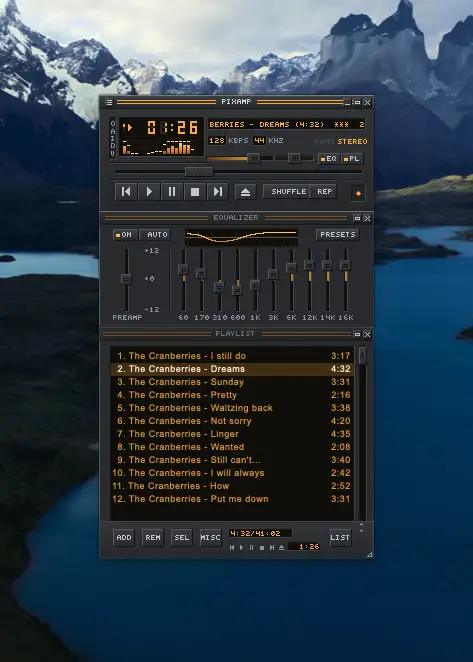Click the spectrum analyzer visualization display

pos(159,147)
